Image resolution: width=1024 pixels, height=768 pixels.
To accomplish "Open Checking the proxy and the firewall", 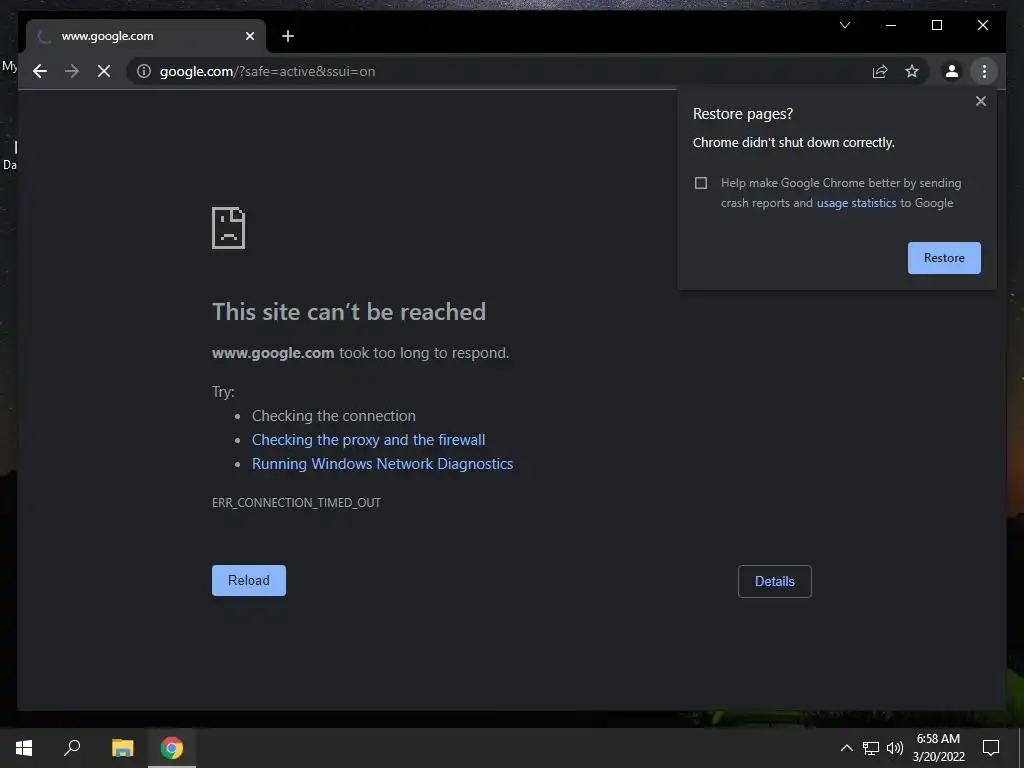I will point(368,440).
